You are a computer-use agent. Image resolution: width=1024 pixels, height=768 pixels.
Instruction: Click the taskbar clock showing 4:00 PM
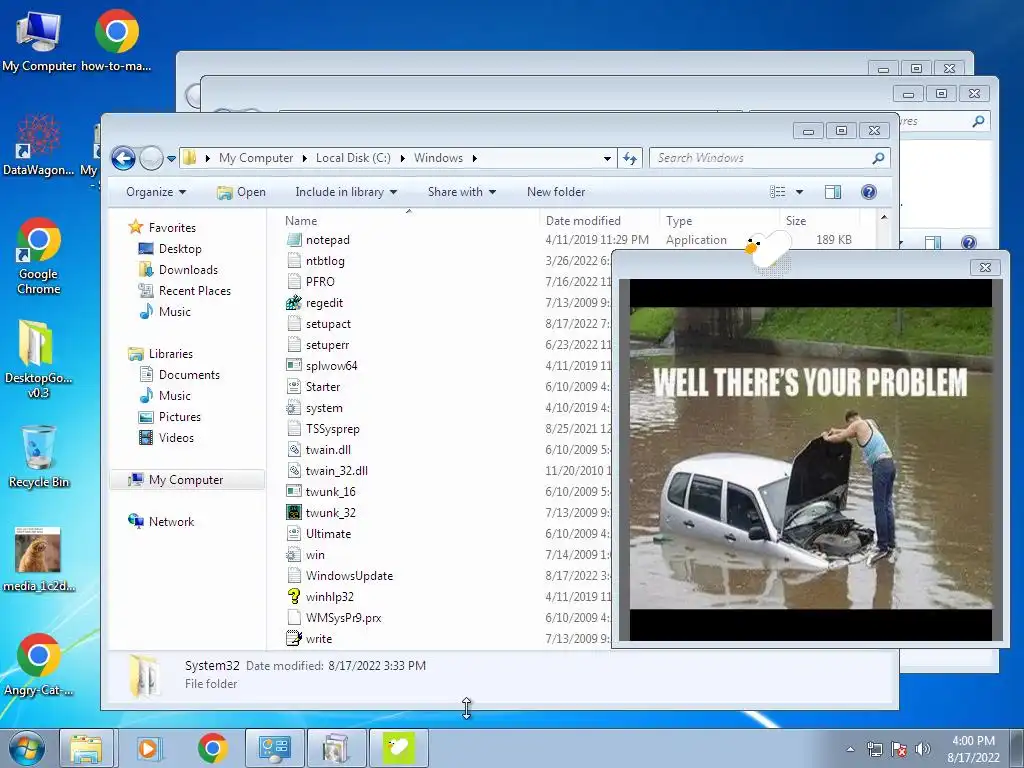(973, 749)
